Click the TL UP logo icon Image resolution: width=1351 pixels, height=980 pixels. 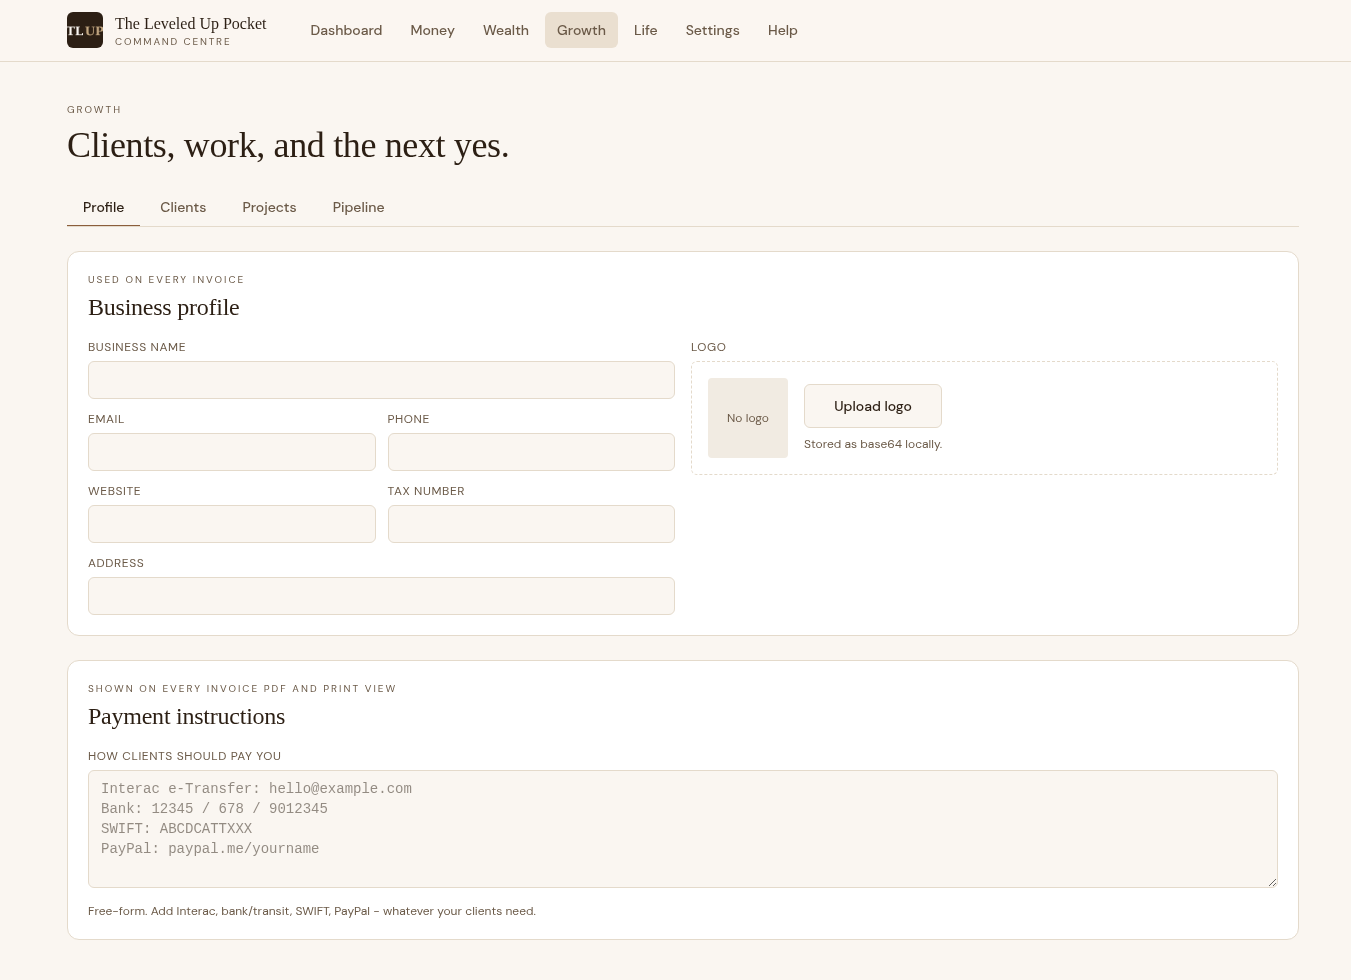(x=85, y=30)
